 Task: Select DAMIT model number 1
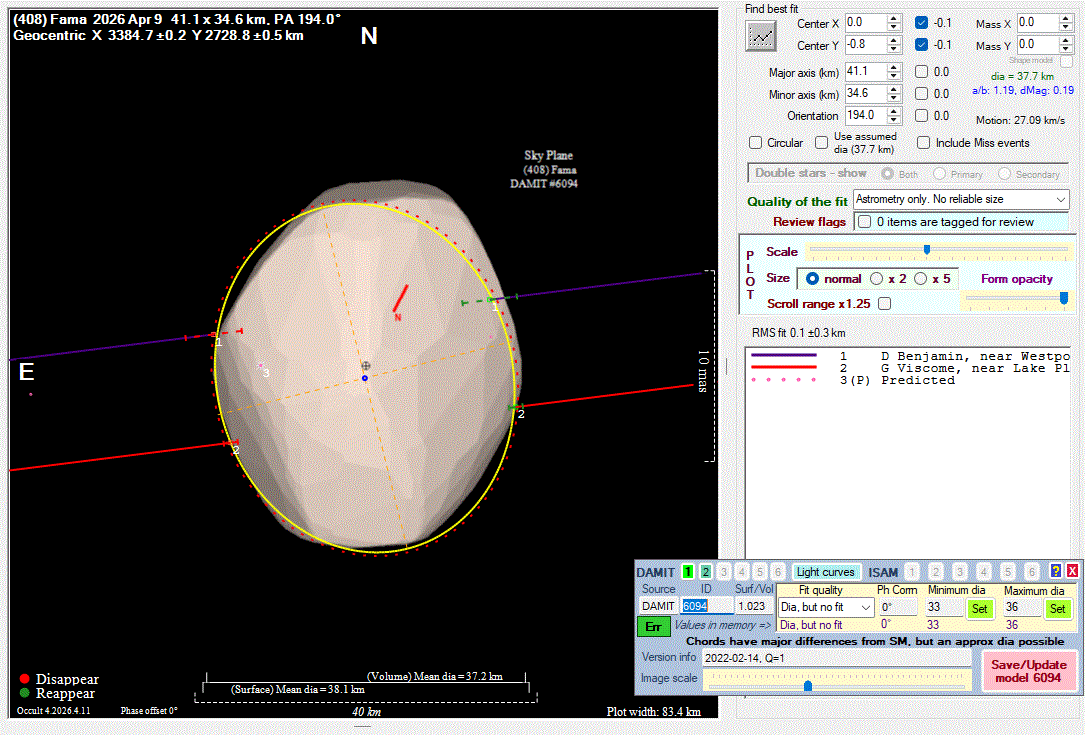point(688,572)
